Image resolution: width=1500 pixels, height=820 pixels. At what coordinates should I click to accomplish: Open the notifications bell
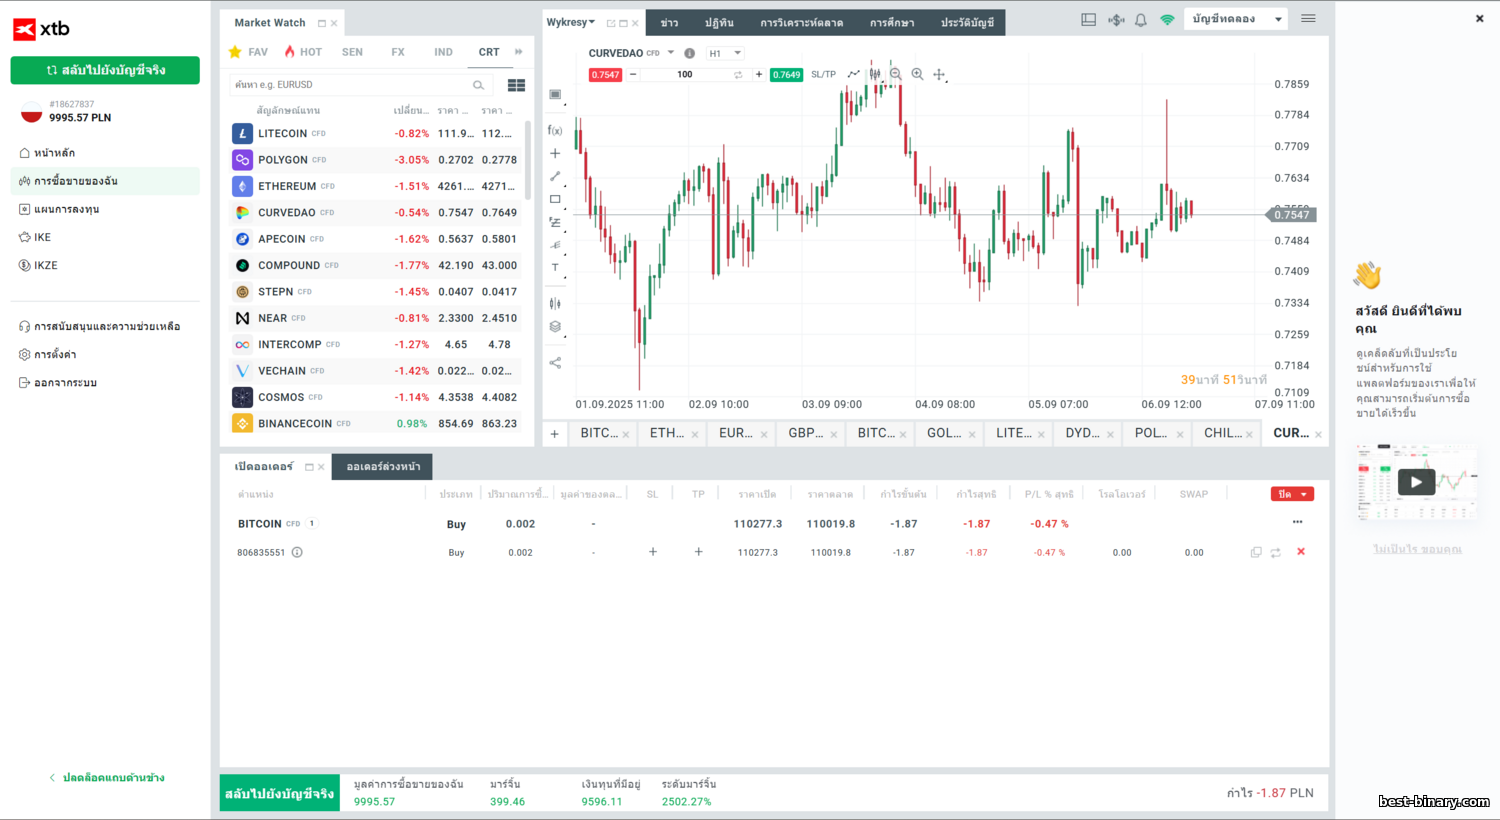[x=1141, y=20]
